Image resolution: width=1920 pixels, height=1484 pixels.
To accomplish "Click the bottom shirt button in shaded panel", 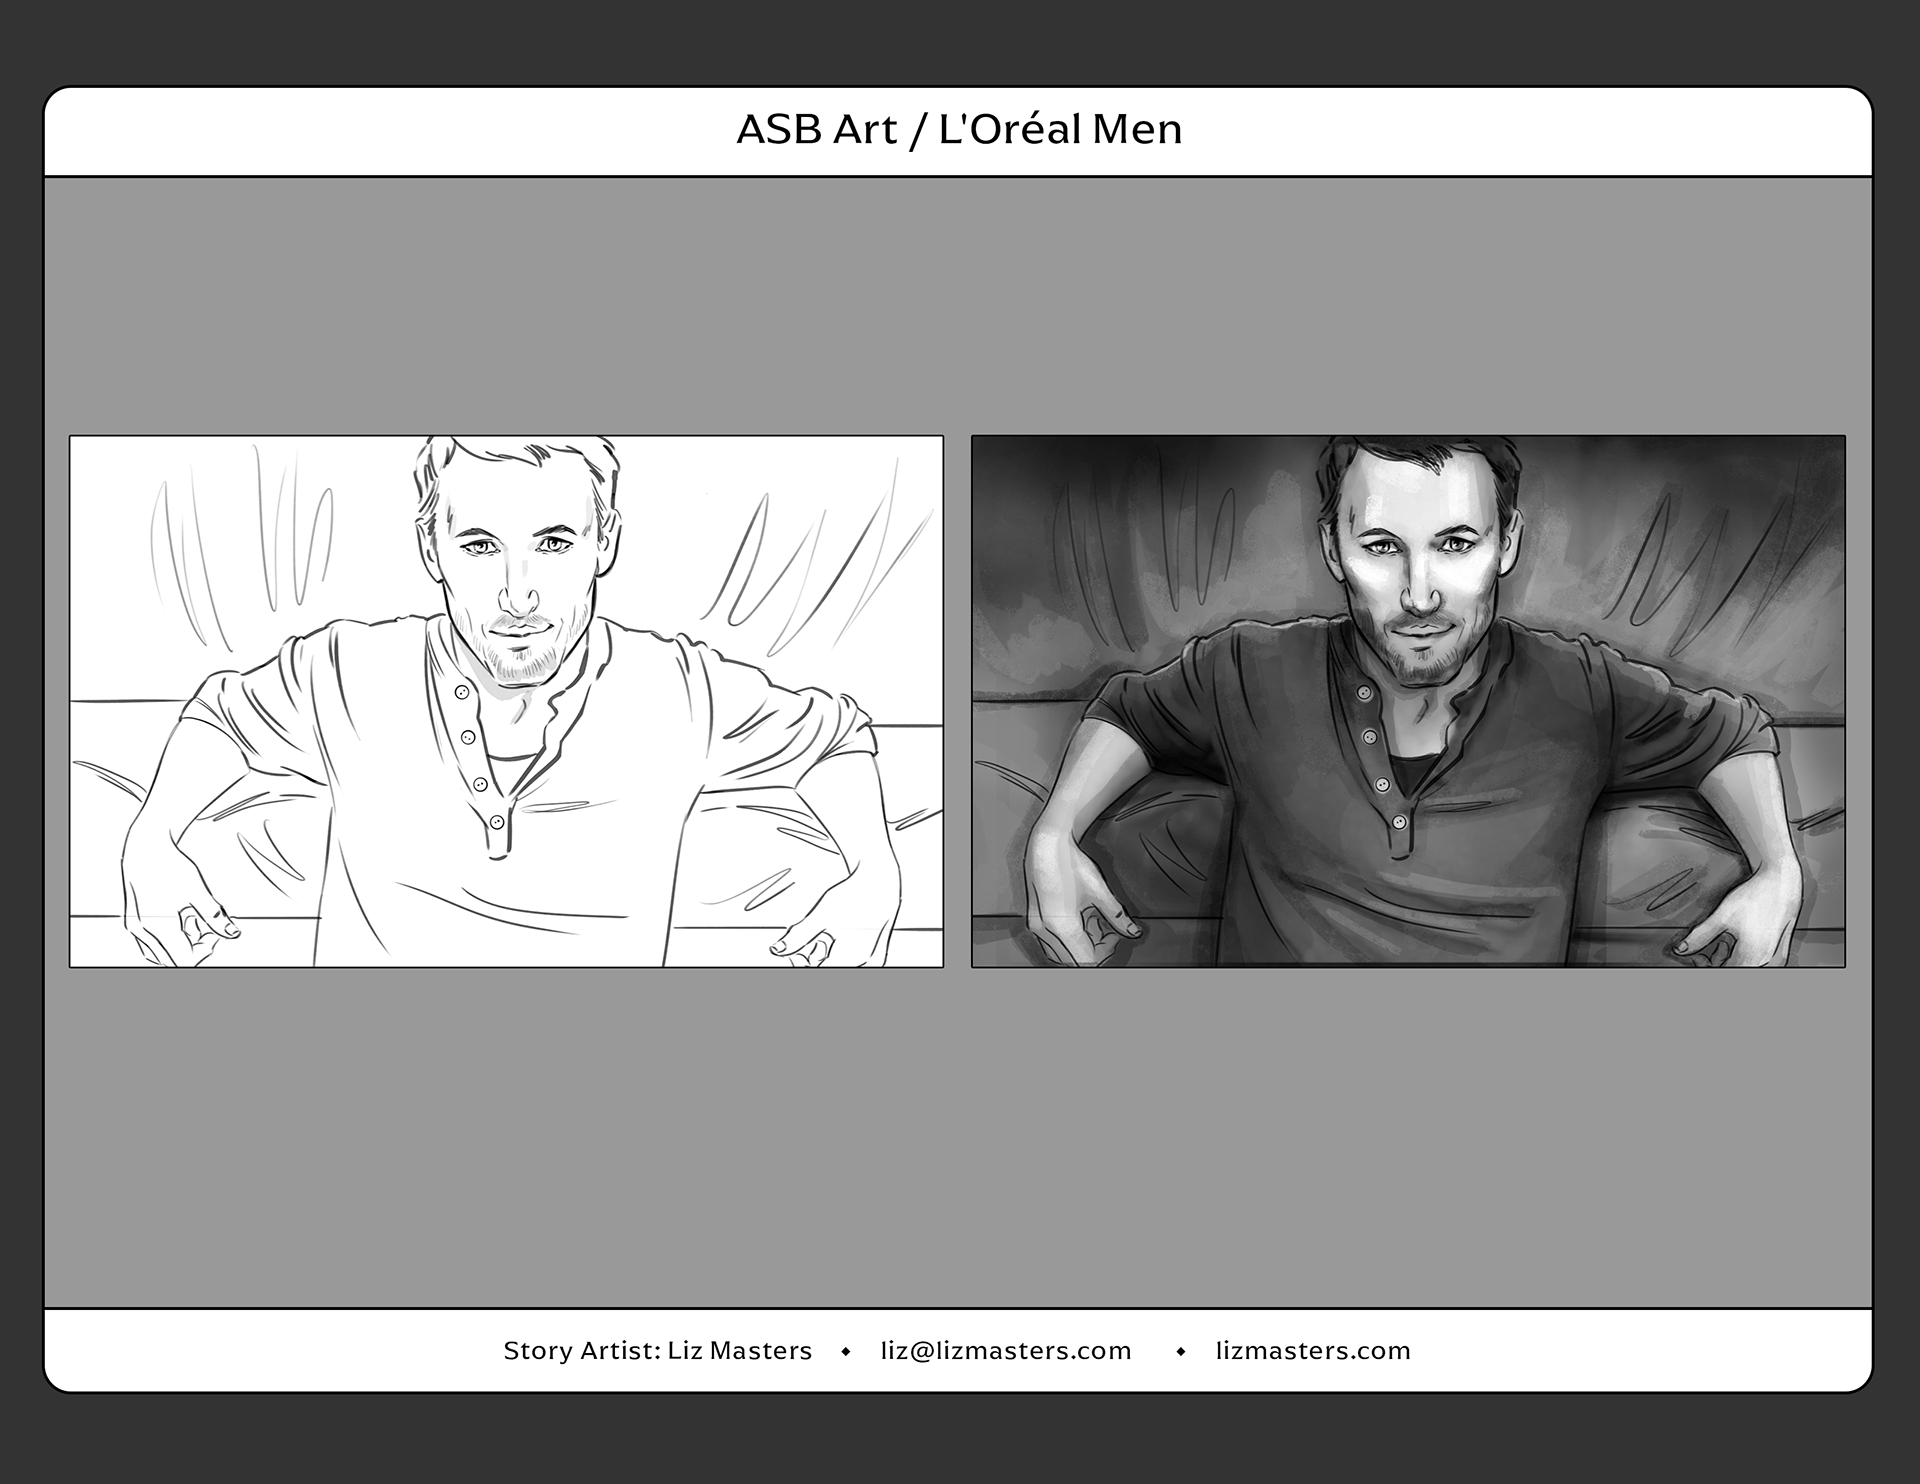I will [x=1399, y=822].
